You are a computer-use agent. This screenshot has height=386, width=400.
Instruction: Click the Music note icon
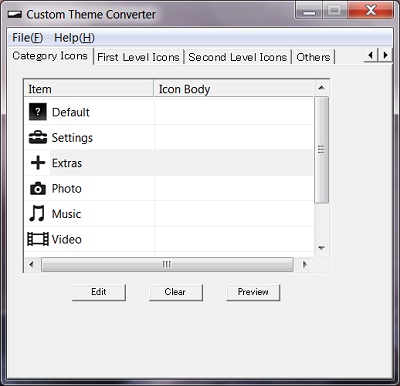tap(37, 213)
